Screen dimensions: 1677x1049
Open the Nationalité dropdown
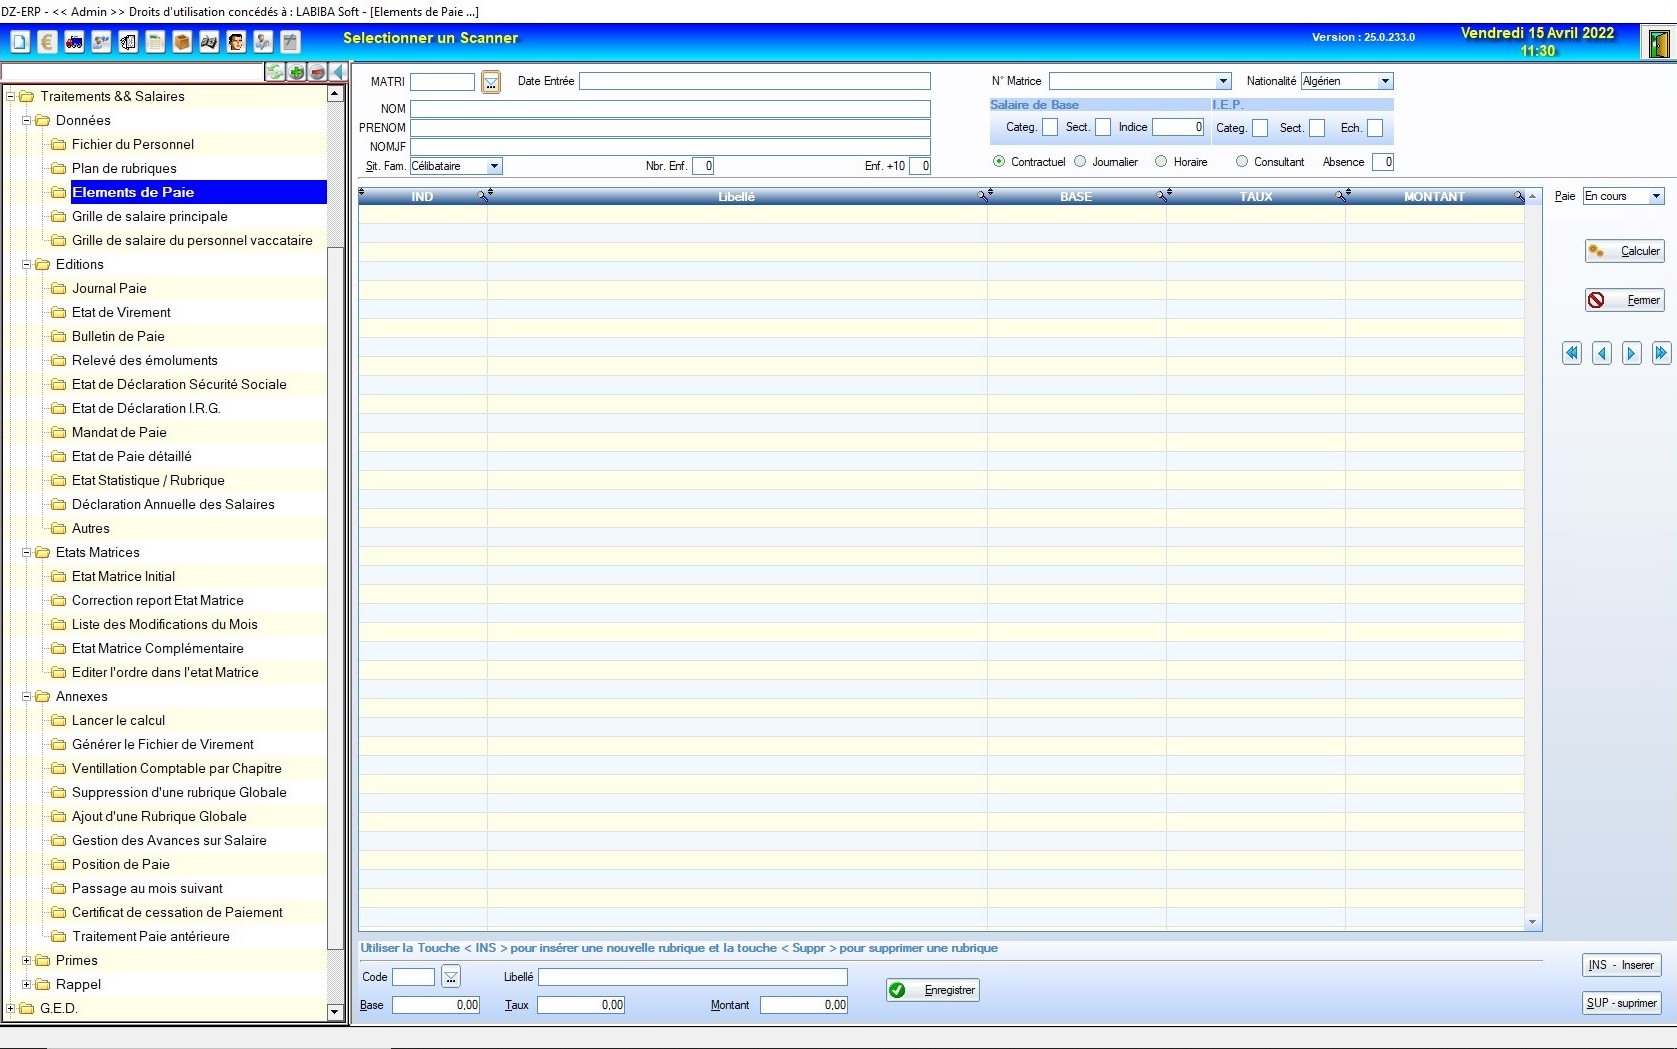(1385, 82)
